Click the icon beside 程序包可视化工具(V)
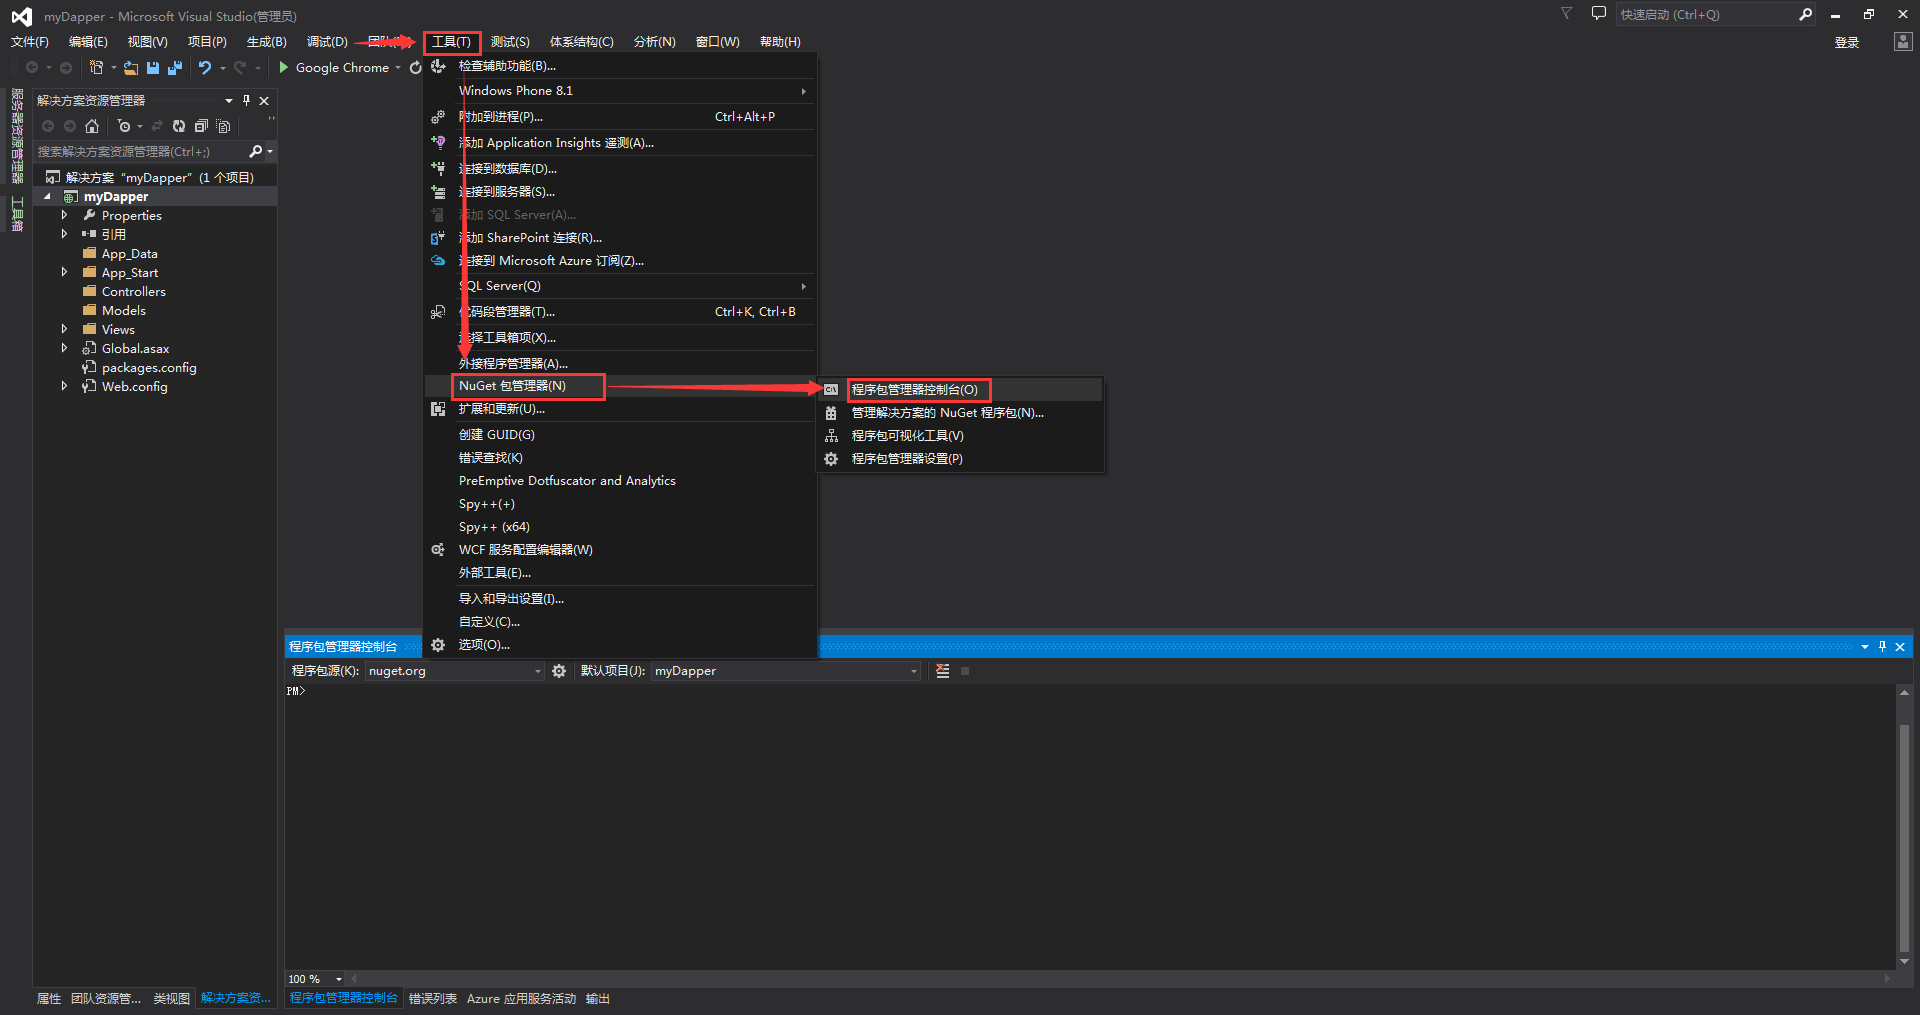The image size is (1920, 1015). tap(831, 435)
